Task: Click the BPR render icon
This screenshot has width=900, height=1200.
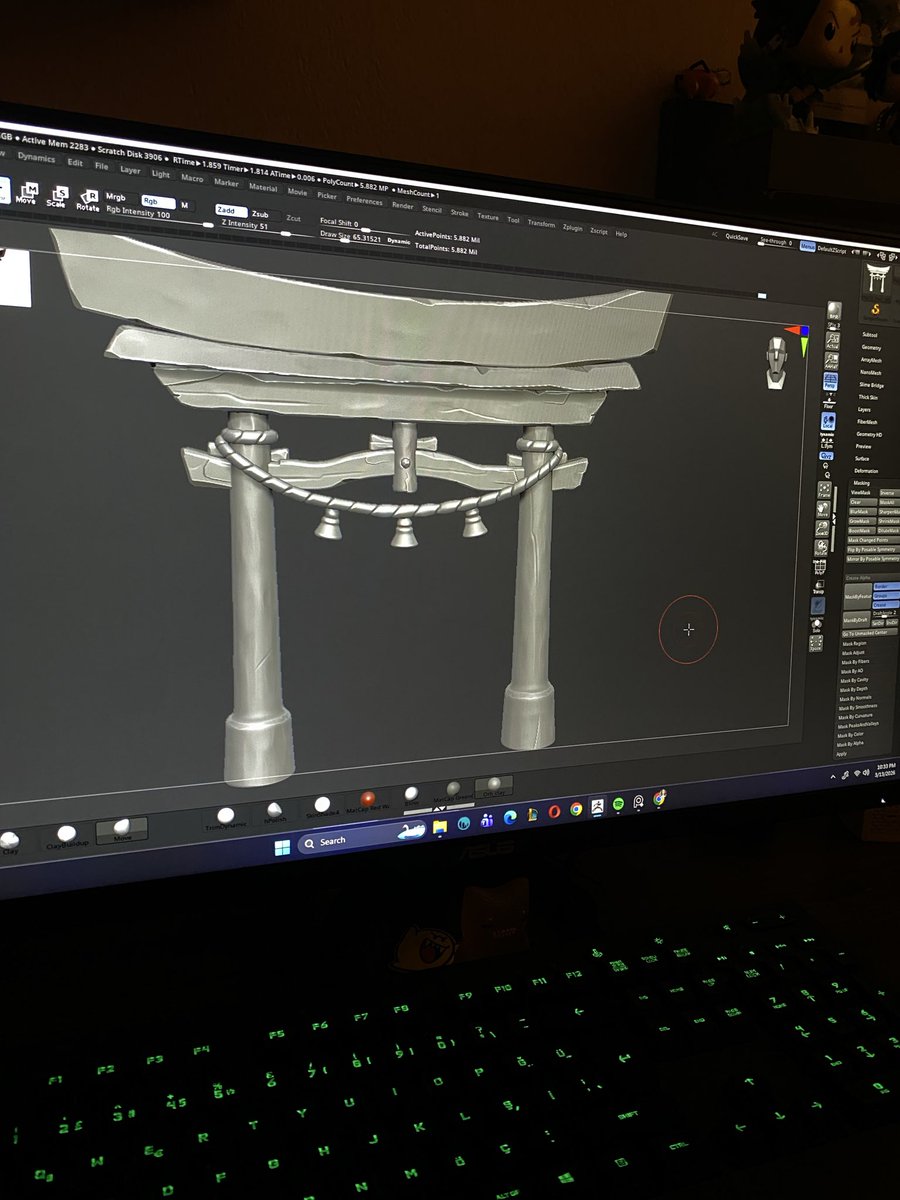Action: tap(834, 310)
